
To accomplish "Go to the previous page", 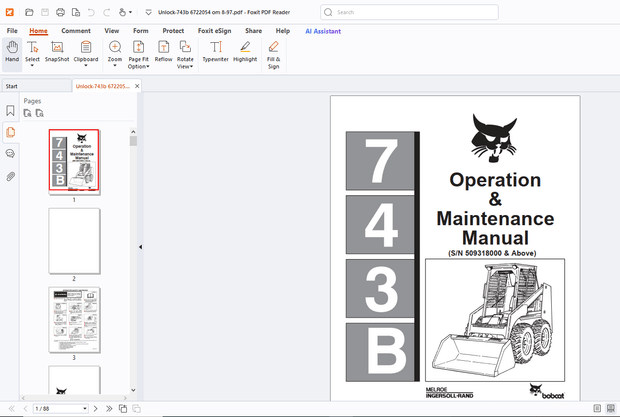I will 25,409.
